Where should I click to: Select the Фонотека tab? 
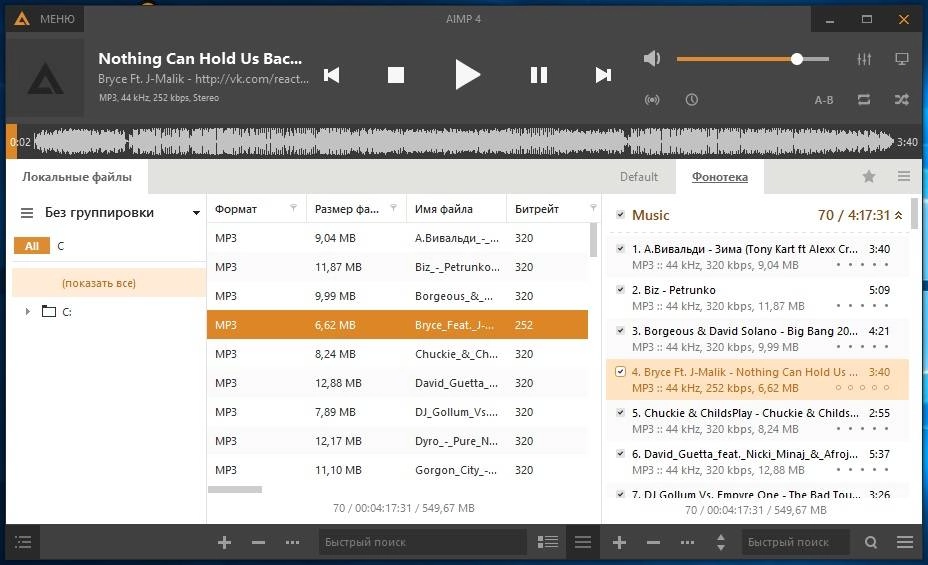coord(720,177)
